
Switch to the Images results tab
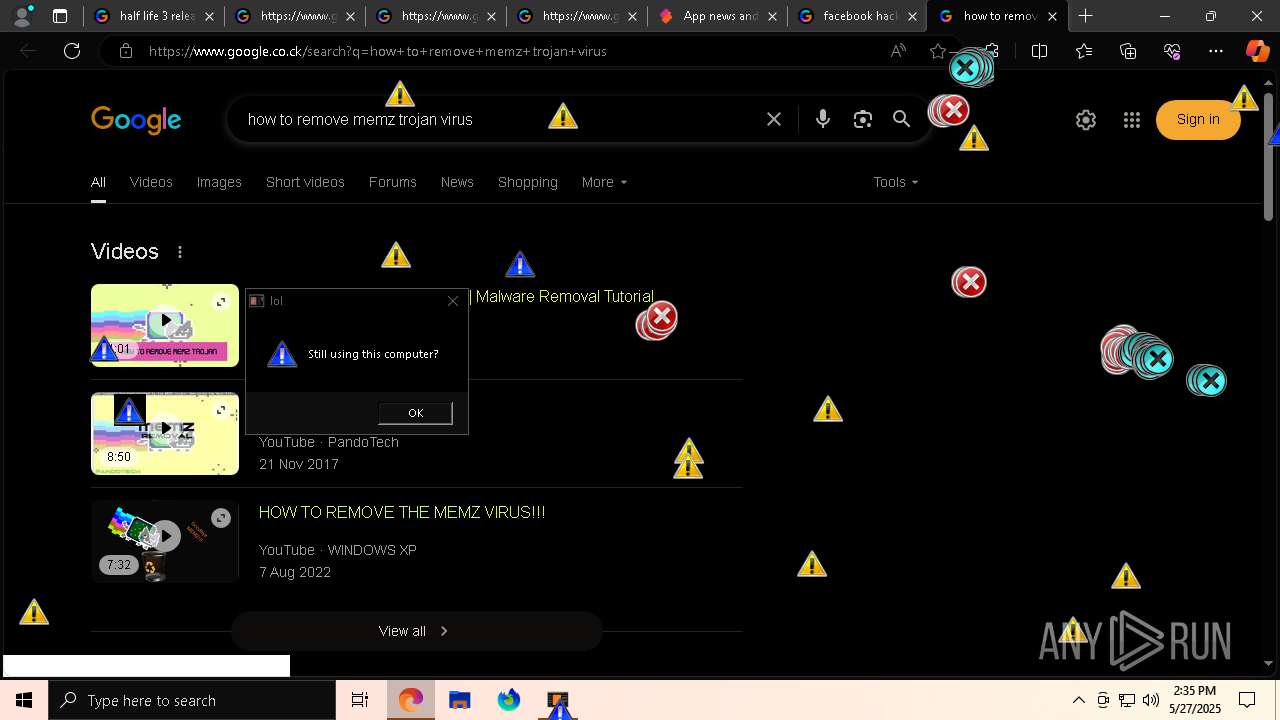(x=219, y=182)
